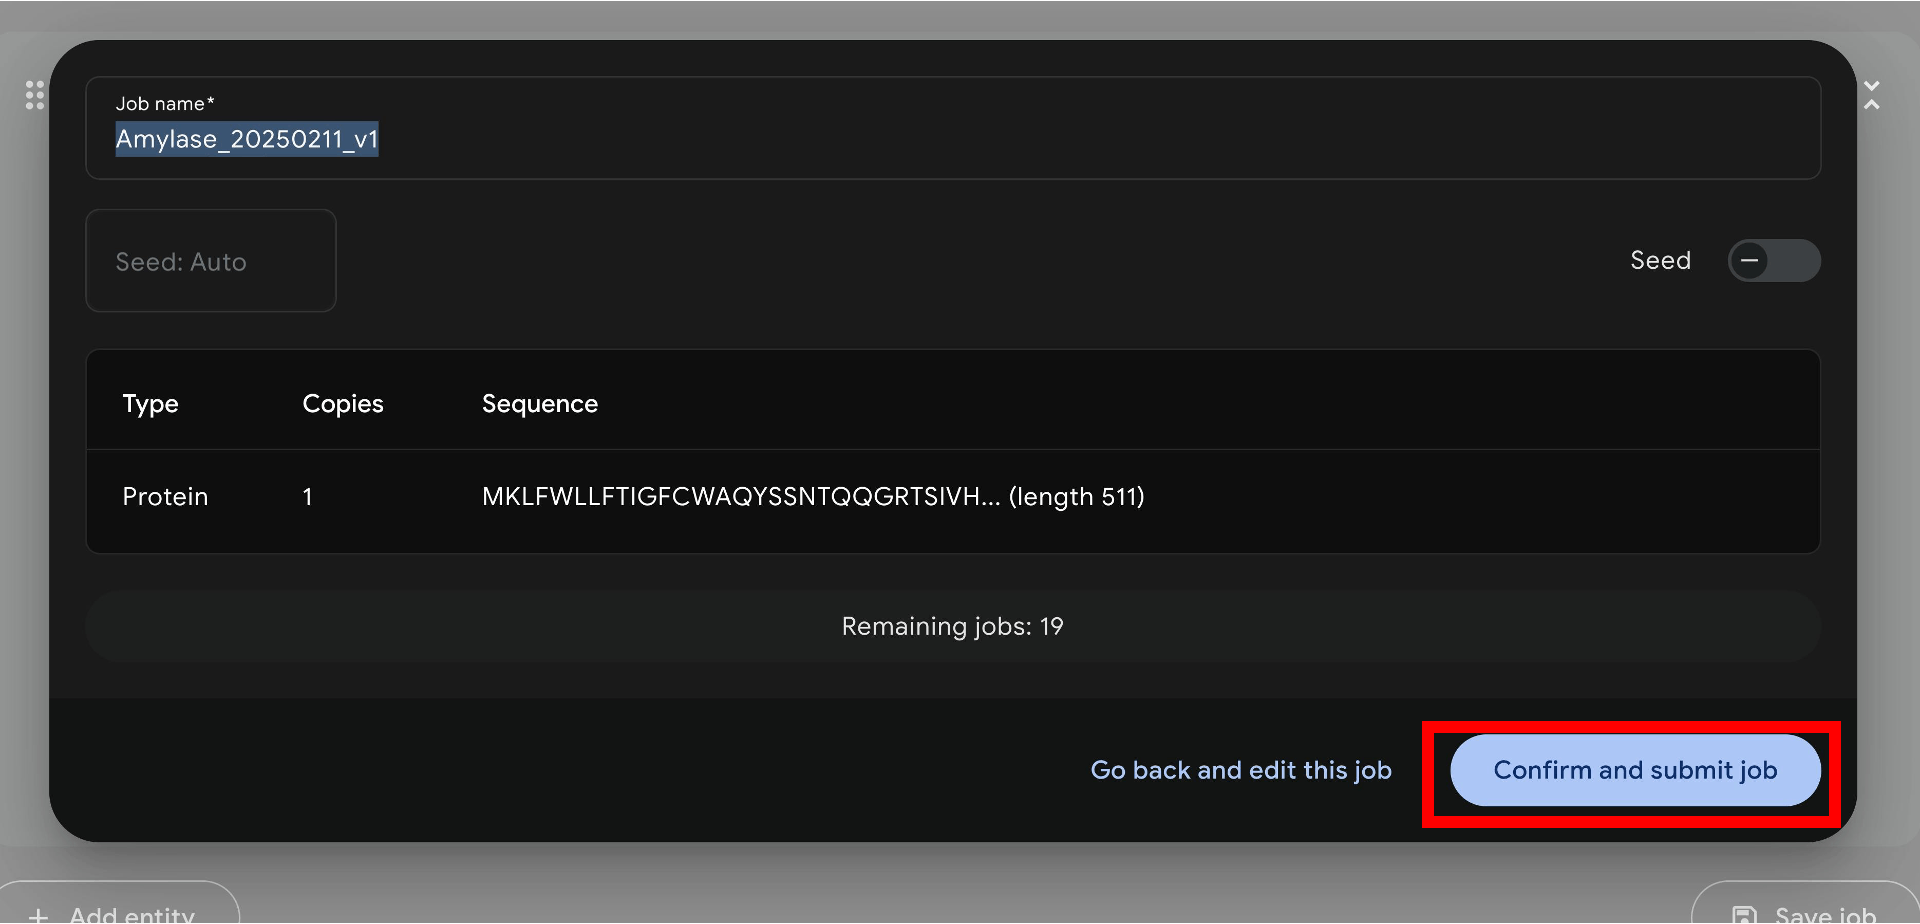Viewport: 1920px width, 924px height.
Task: Collapse the panel with the chevron icon
Action: (1872, 95)
